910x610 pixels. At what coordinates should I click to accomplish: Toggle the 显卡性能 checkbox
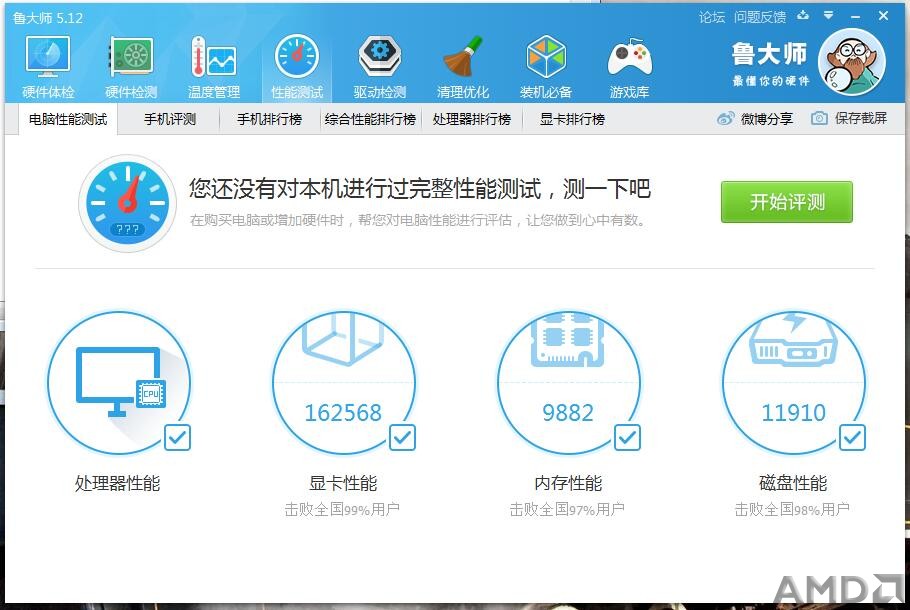(402, 438)
